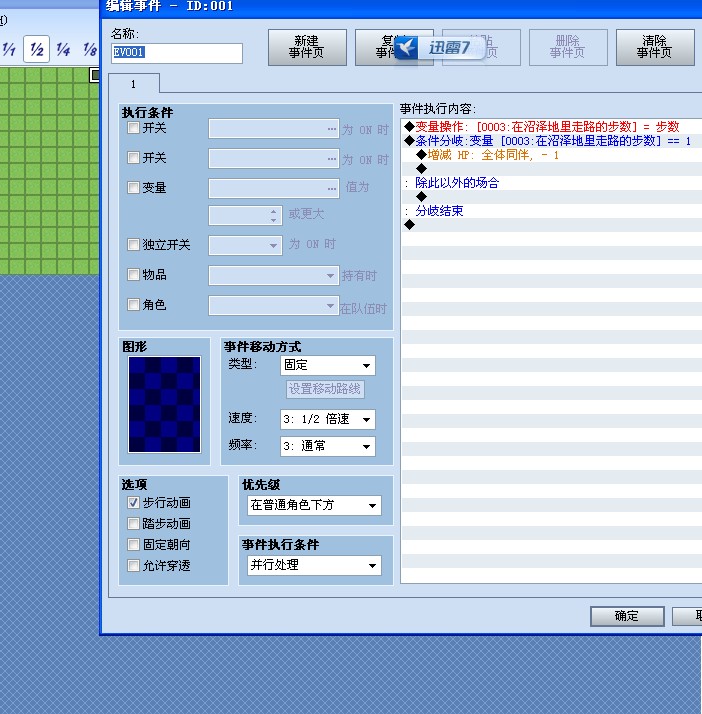Check the 固定朝向 option

(133, 545)
